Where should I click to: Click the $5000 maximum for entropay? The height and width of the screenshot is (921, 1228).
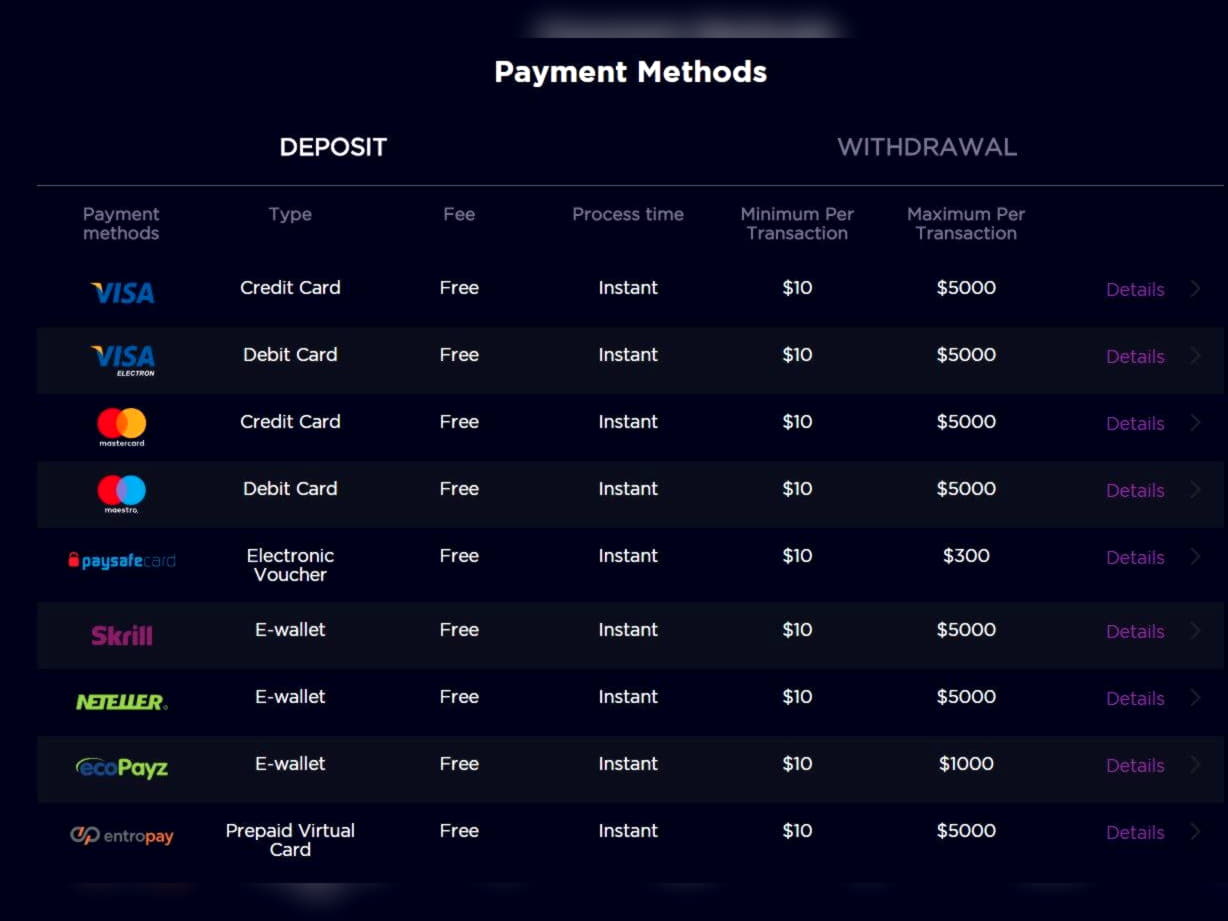click(966, 831)
